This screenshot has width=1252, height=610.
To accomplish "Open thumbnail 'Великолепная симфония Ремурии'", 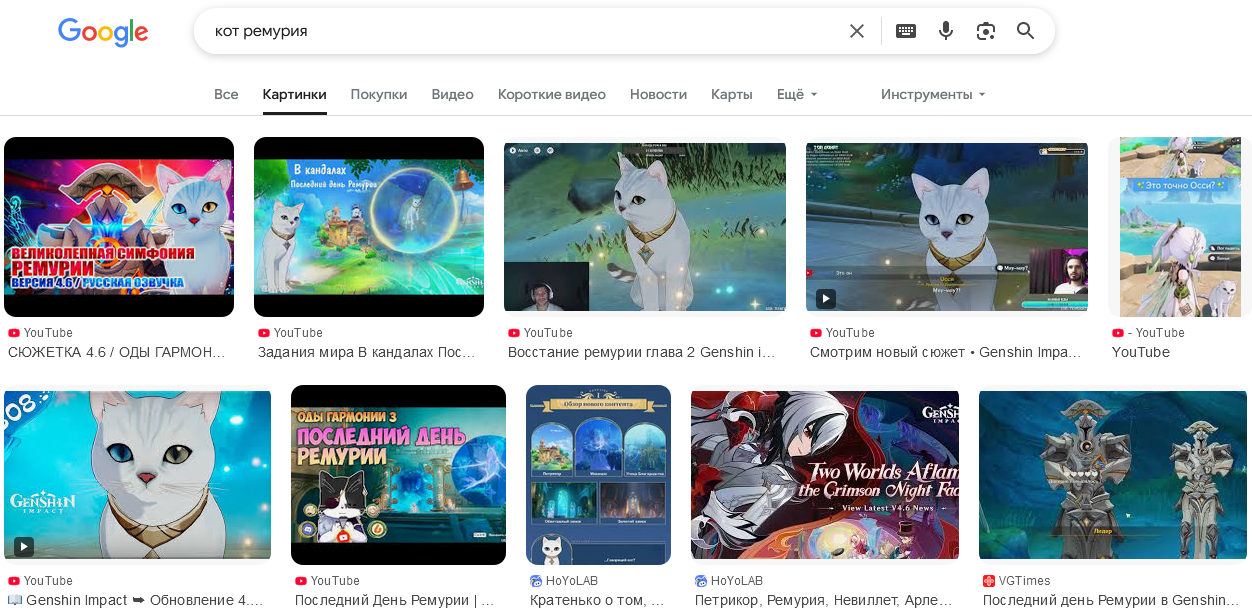I will [119, 227].
